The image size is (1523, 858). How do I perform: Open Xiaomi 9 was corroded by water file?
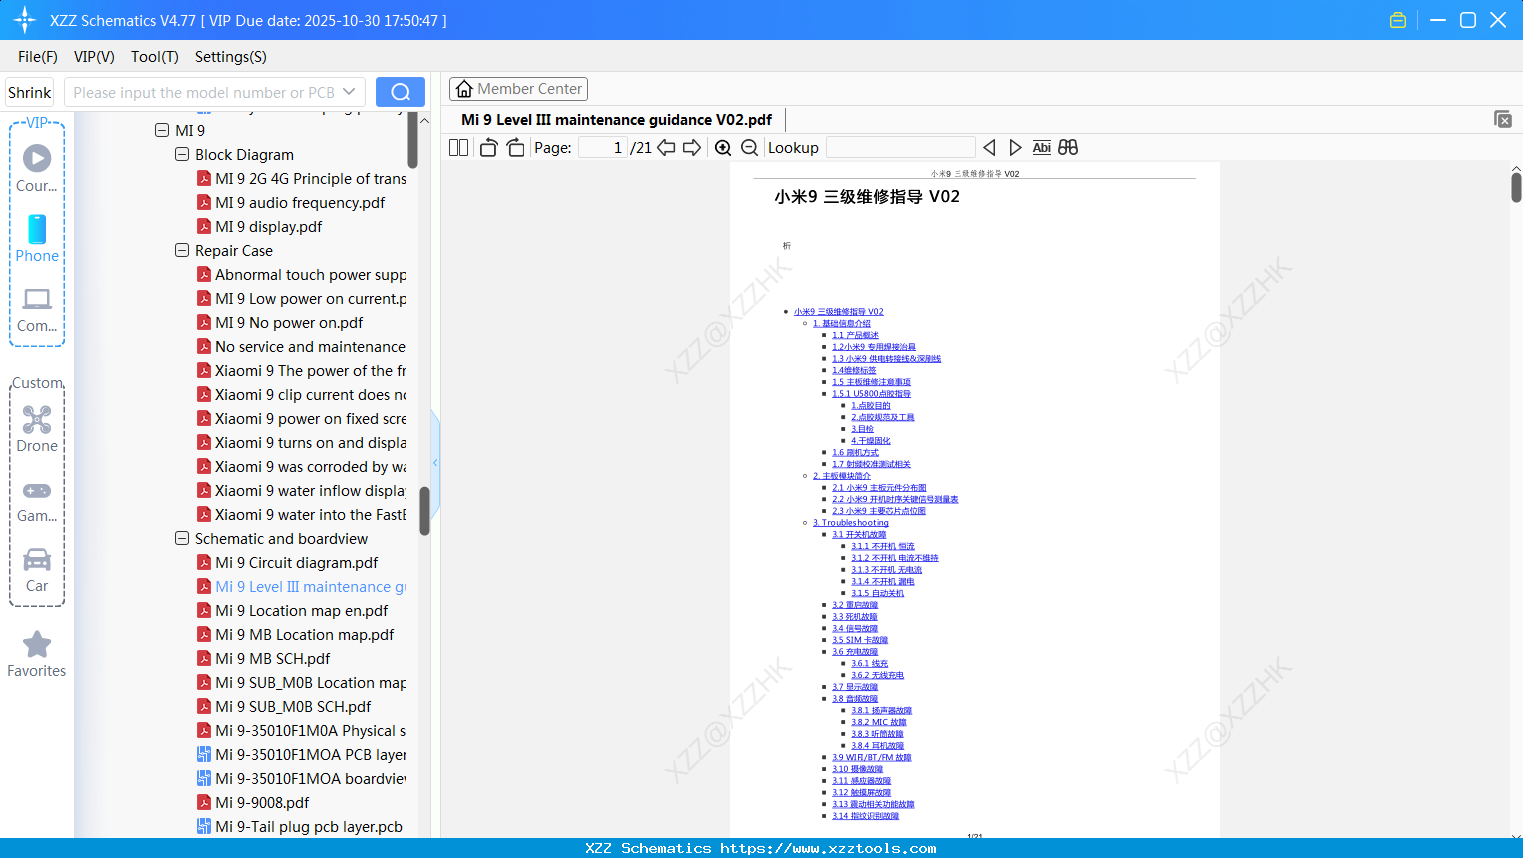311,466
